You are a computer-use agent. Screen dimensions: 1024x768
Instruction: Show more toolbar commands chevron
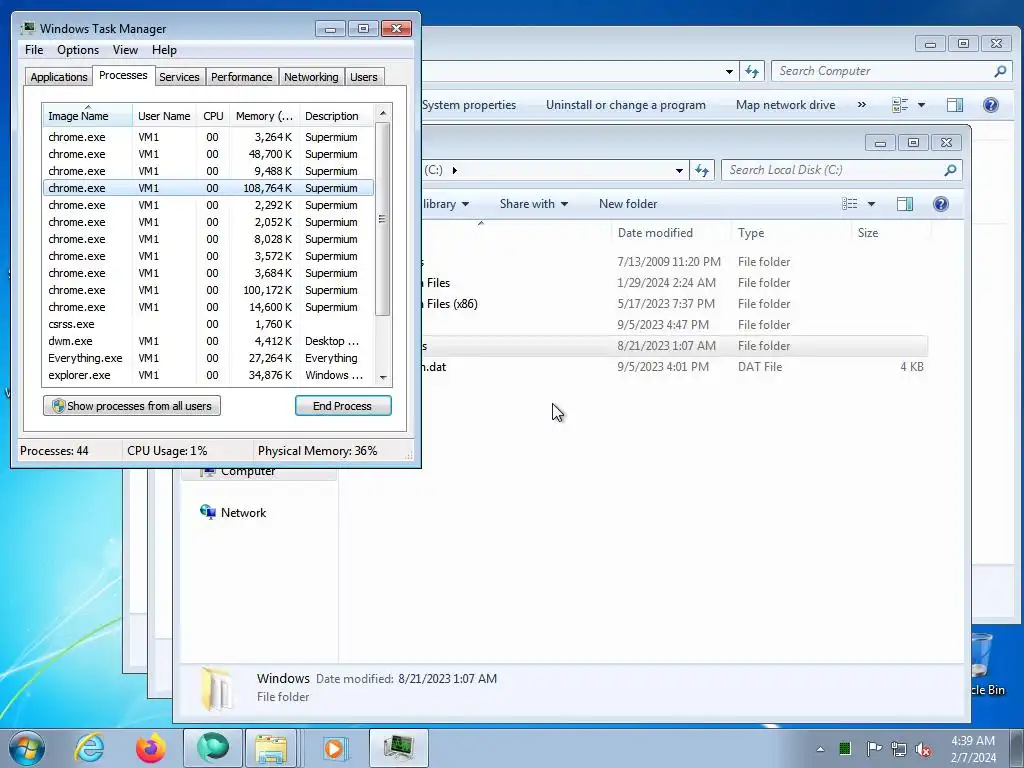point(861,104)
